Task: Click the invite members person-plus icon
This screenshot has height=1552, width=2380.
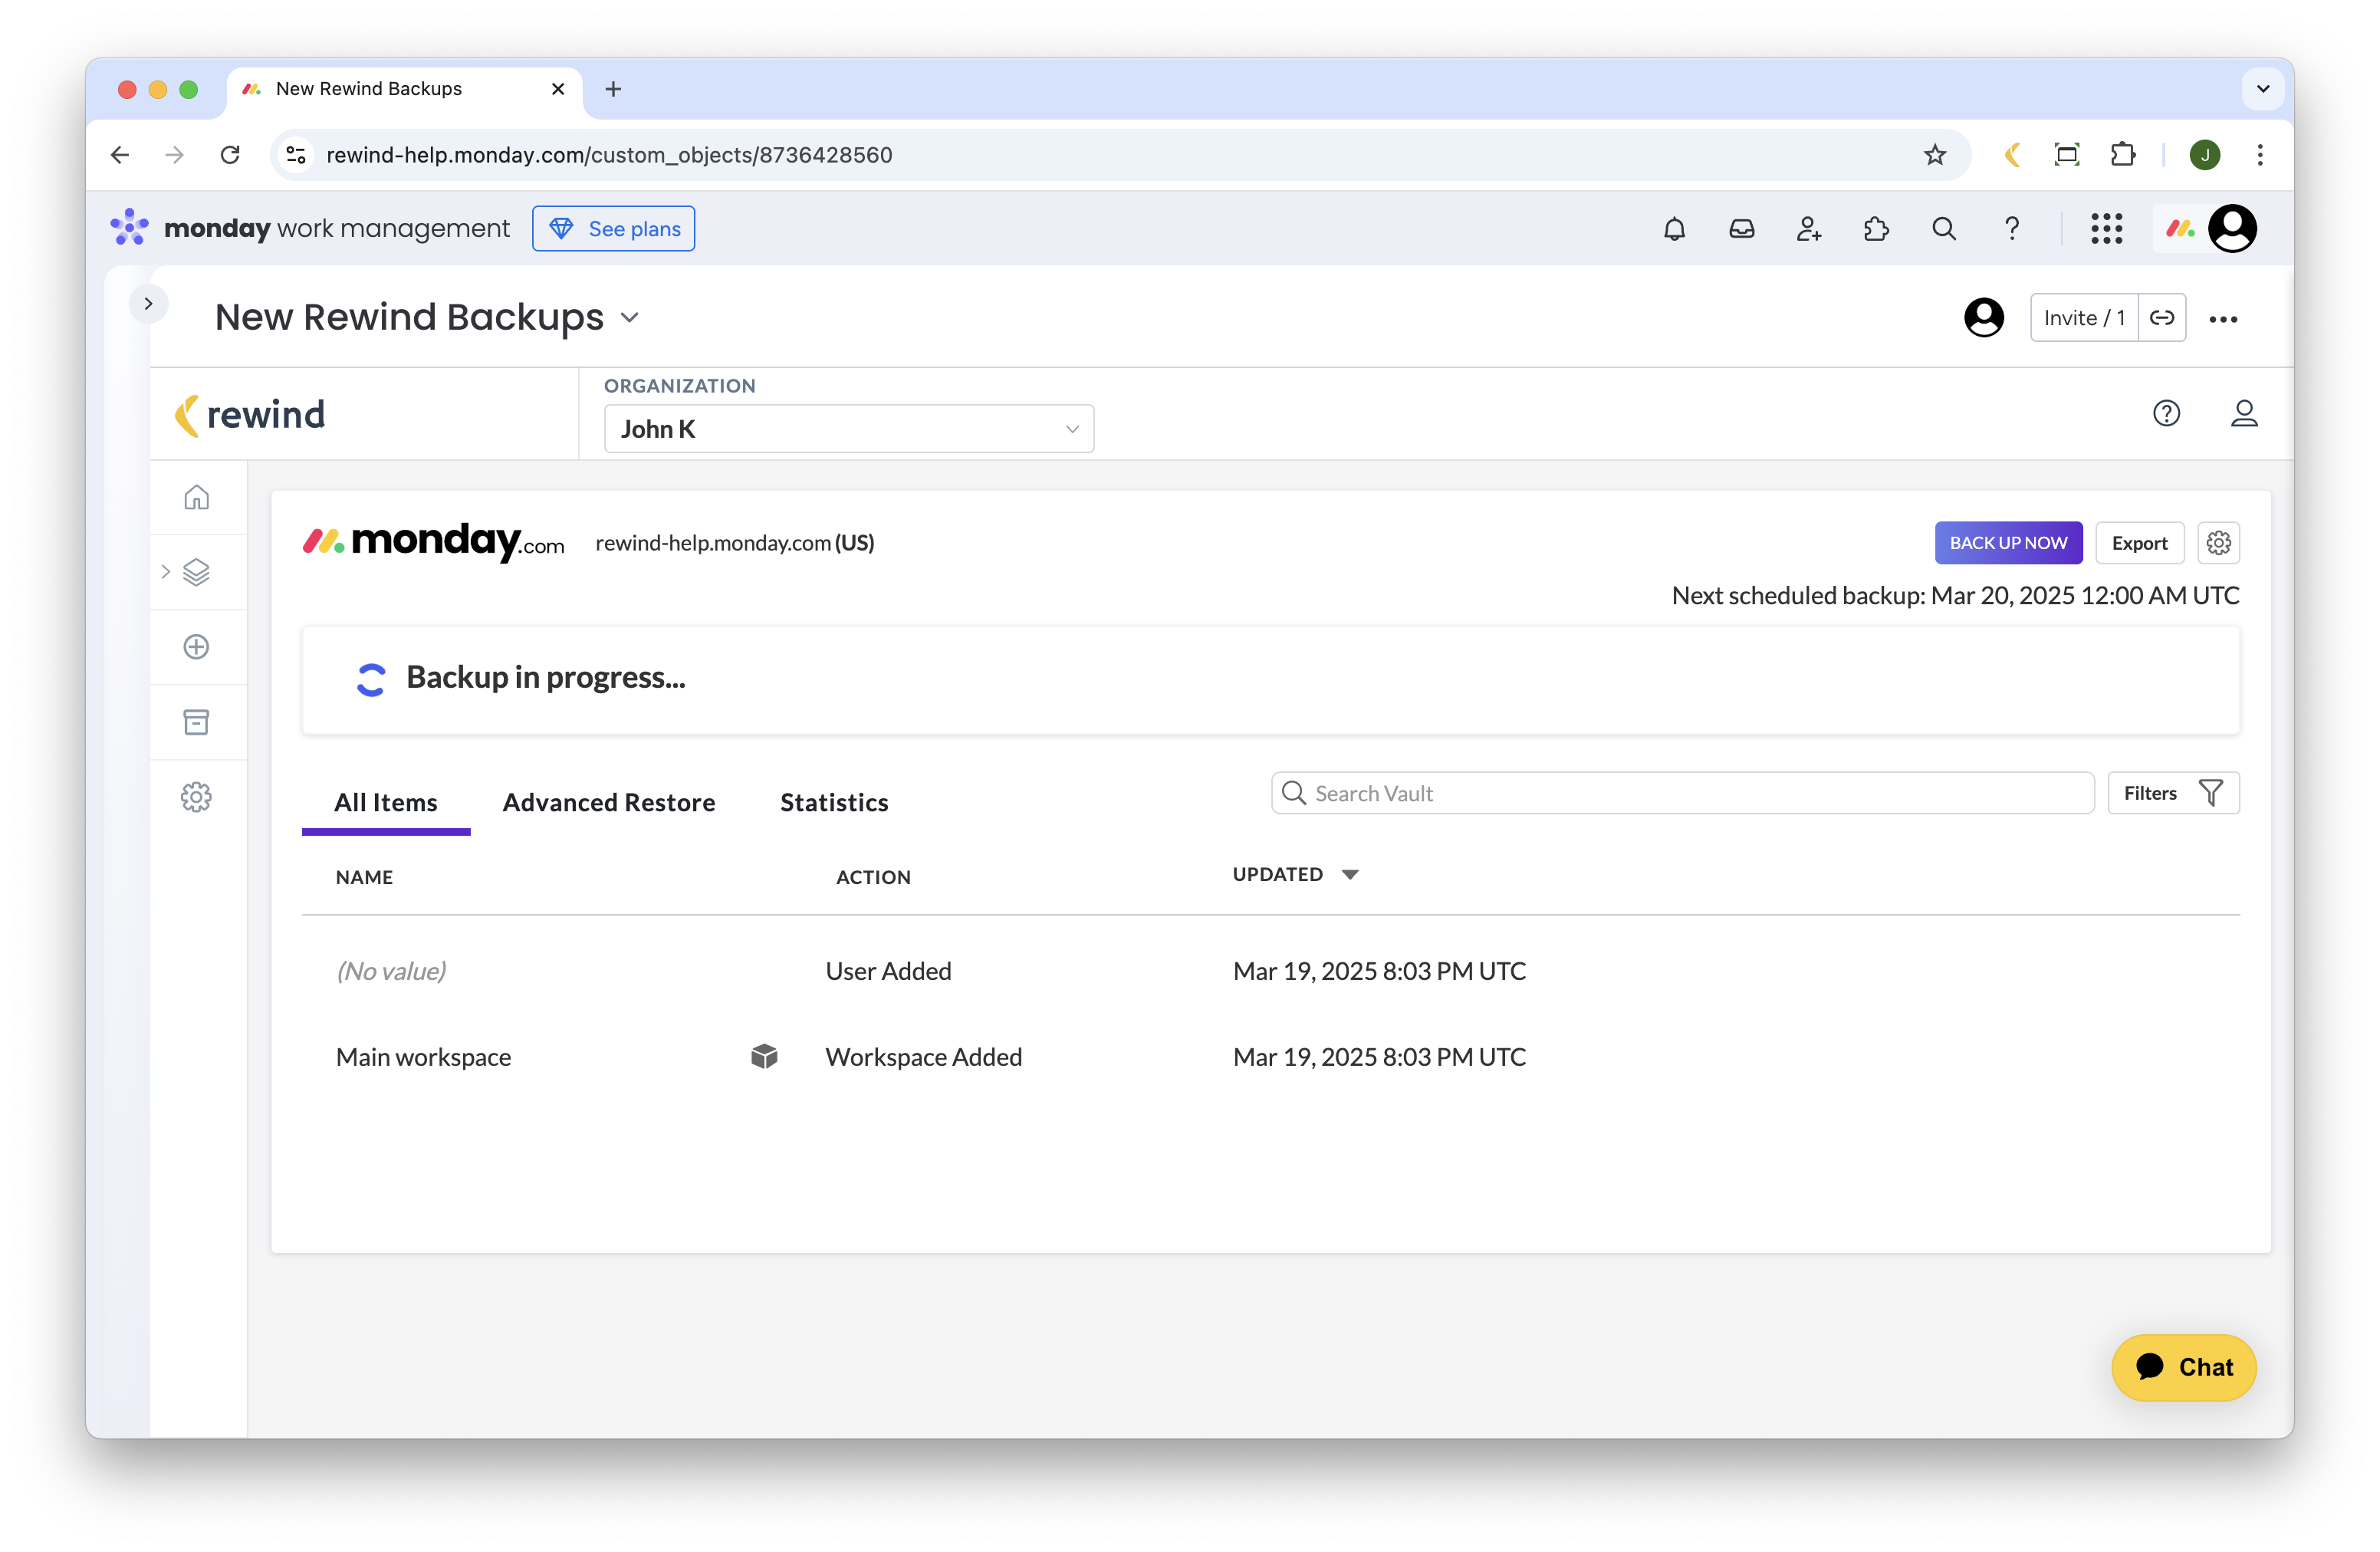Action: click(1808, 229)
